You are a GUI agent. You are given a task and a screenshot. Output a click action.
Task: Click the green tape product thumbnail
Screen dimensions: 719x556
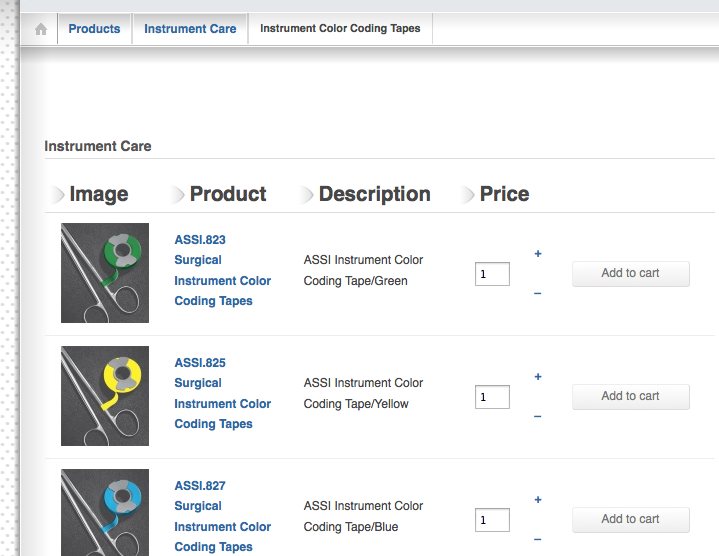click(x=105, y=273)
